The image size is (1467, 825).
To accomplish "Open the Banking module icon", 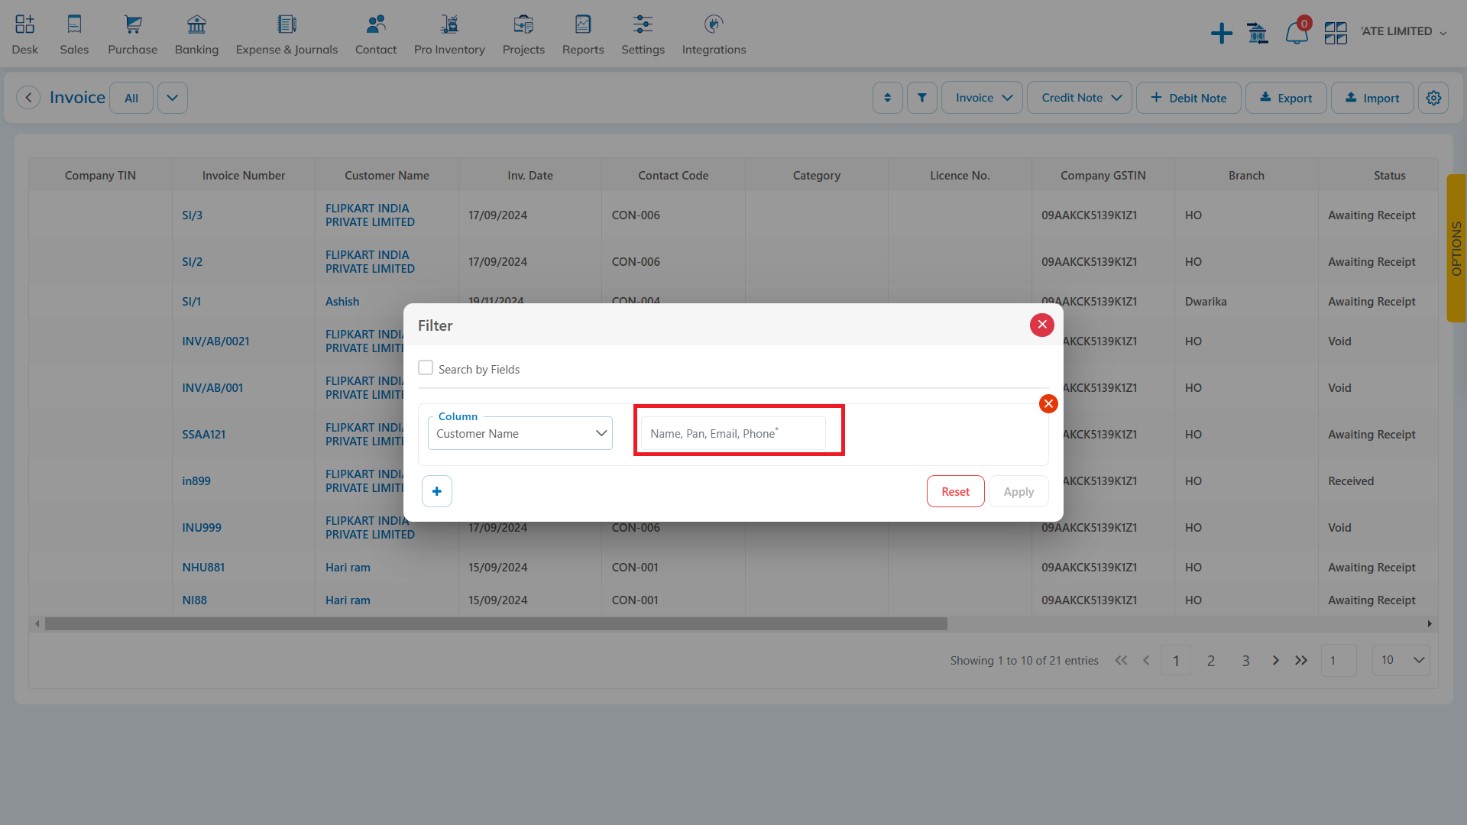I will point(196,33).
